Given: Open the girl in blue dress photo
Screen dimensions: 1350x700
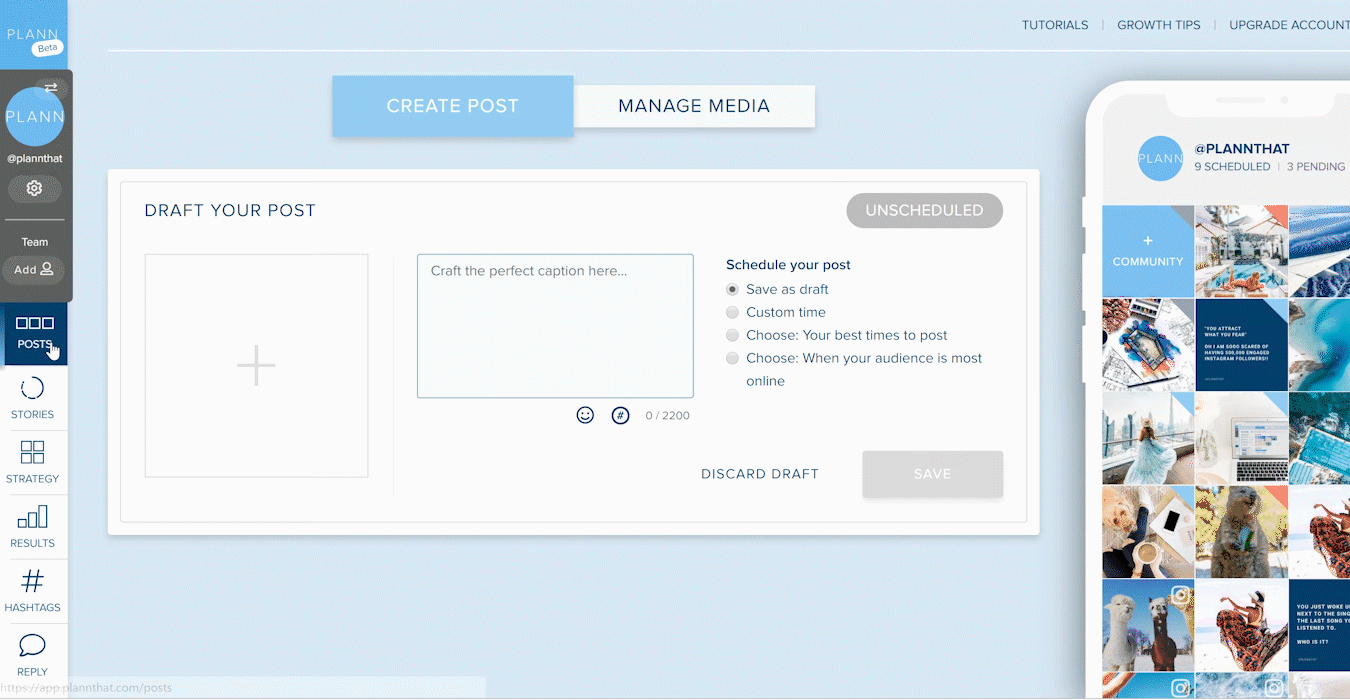Looking at the screenshot, I should click(x=1148, y=438).
